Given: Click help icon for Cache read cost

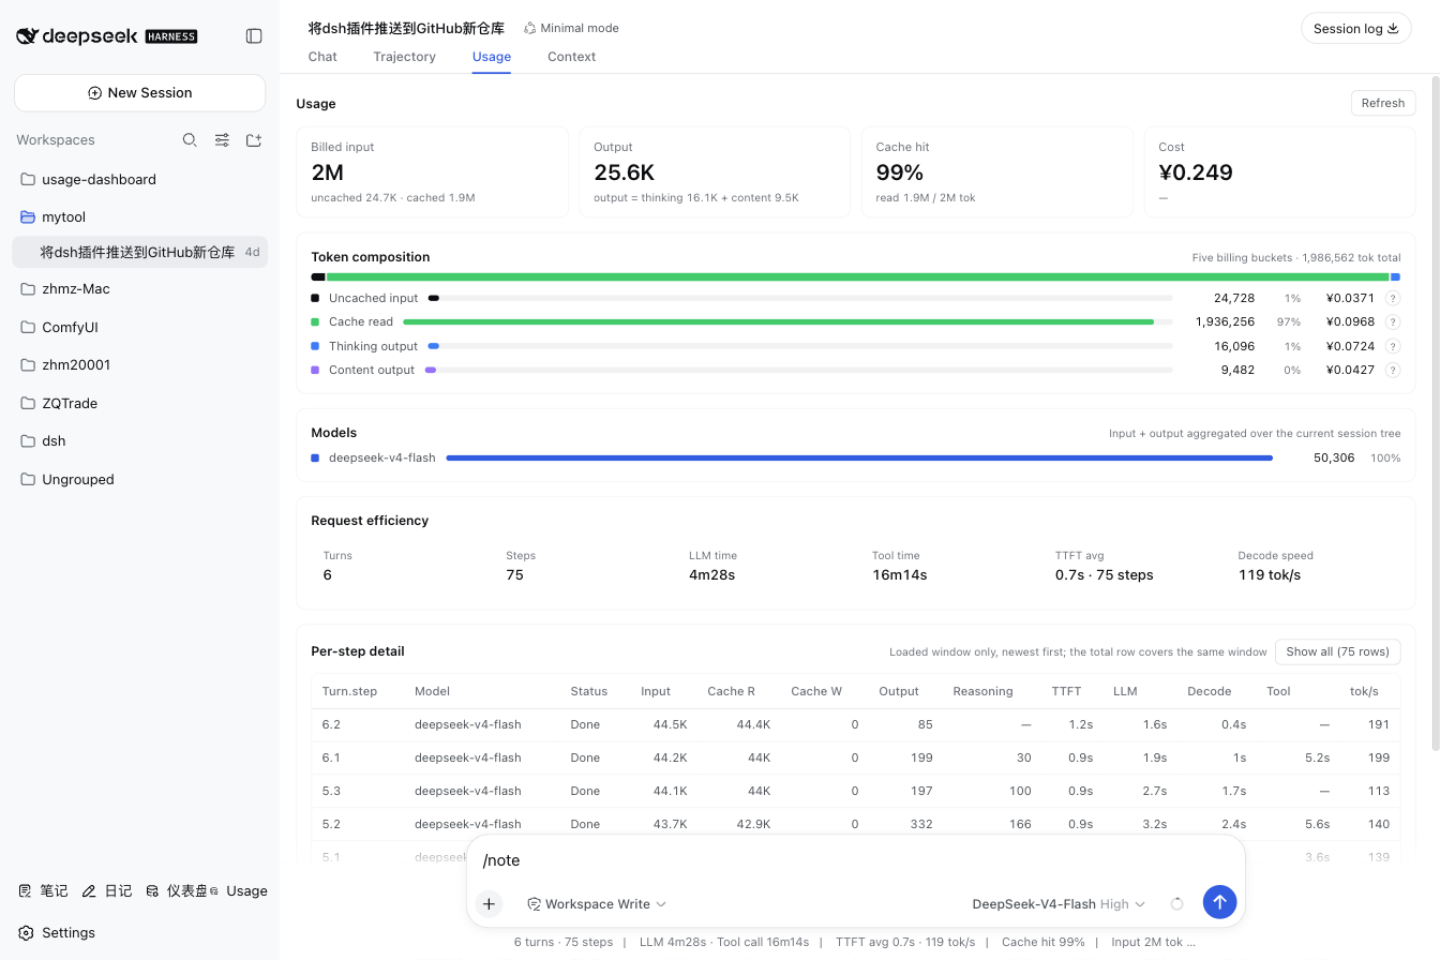Looking at the screenshot, I should click(x=1393, y=322).
